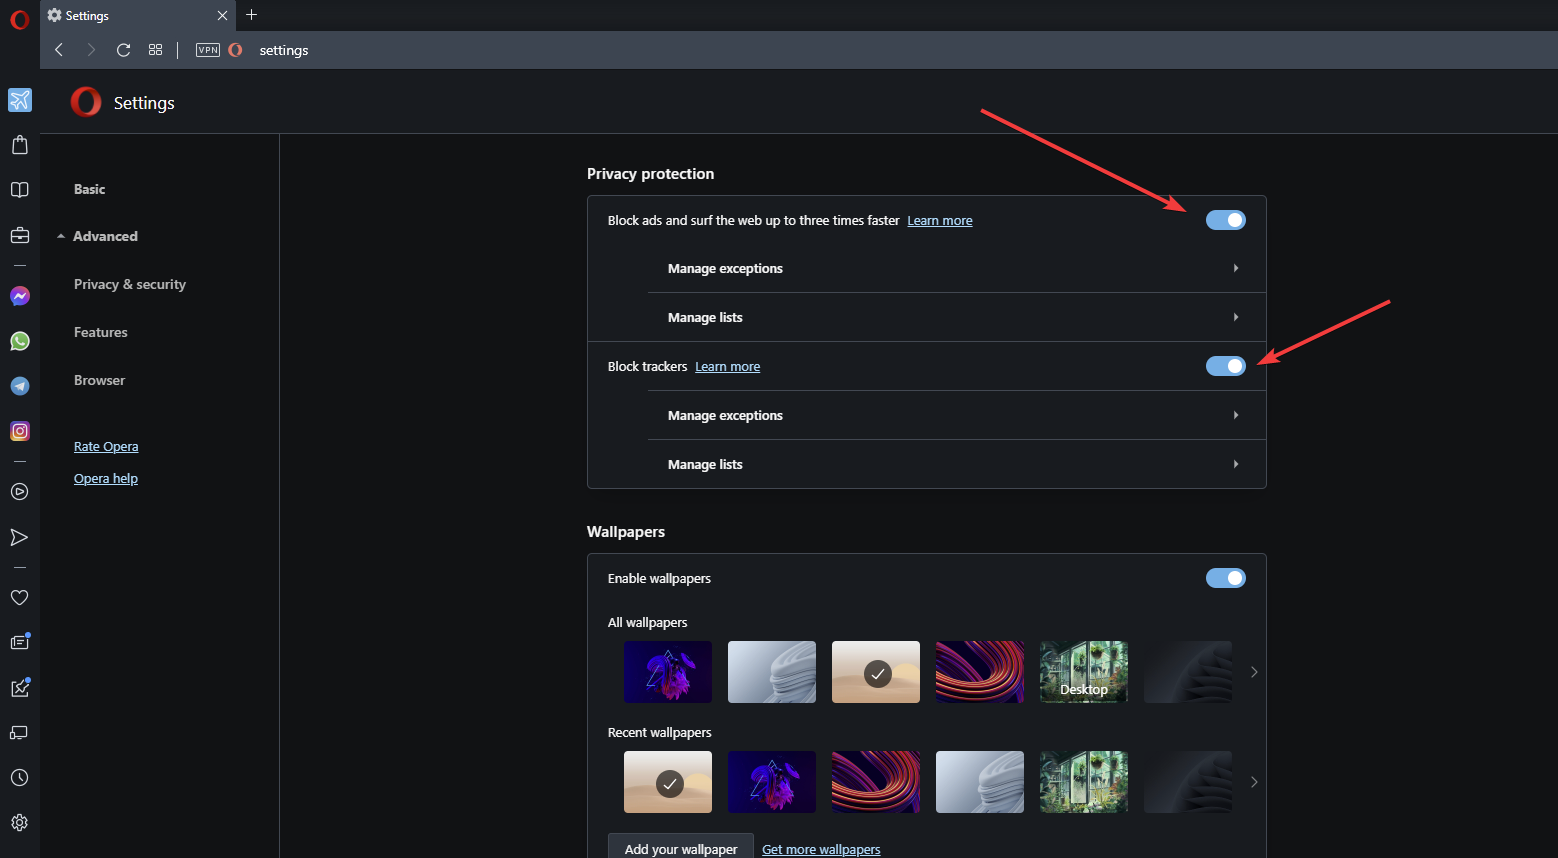
Task: Toggle Enable wallpapers off
Action: pyautogui.click(x=1226, y=578)
